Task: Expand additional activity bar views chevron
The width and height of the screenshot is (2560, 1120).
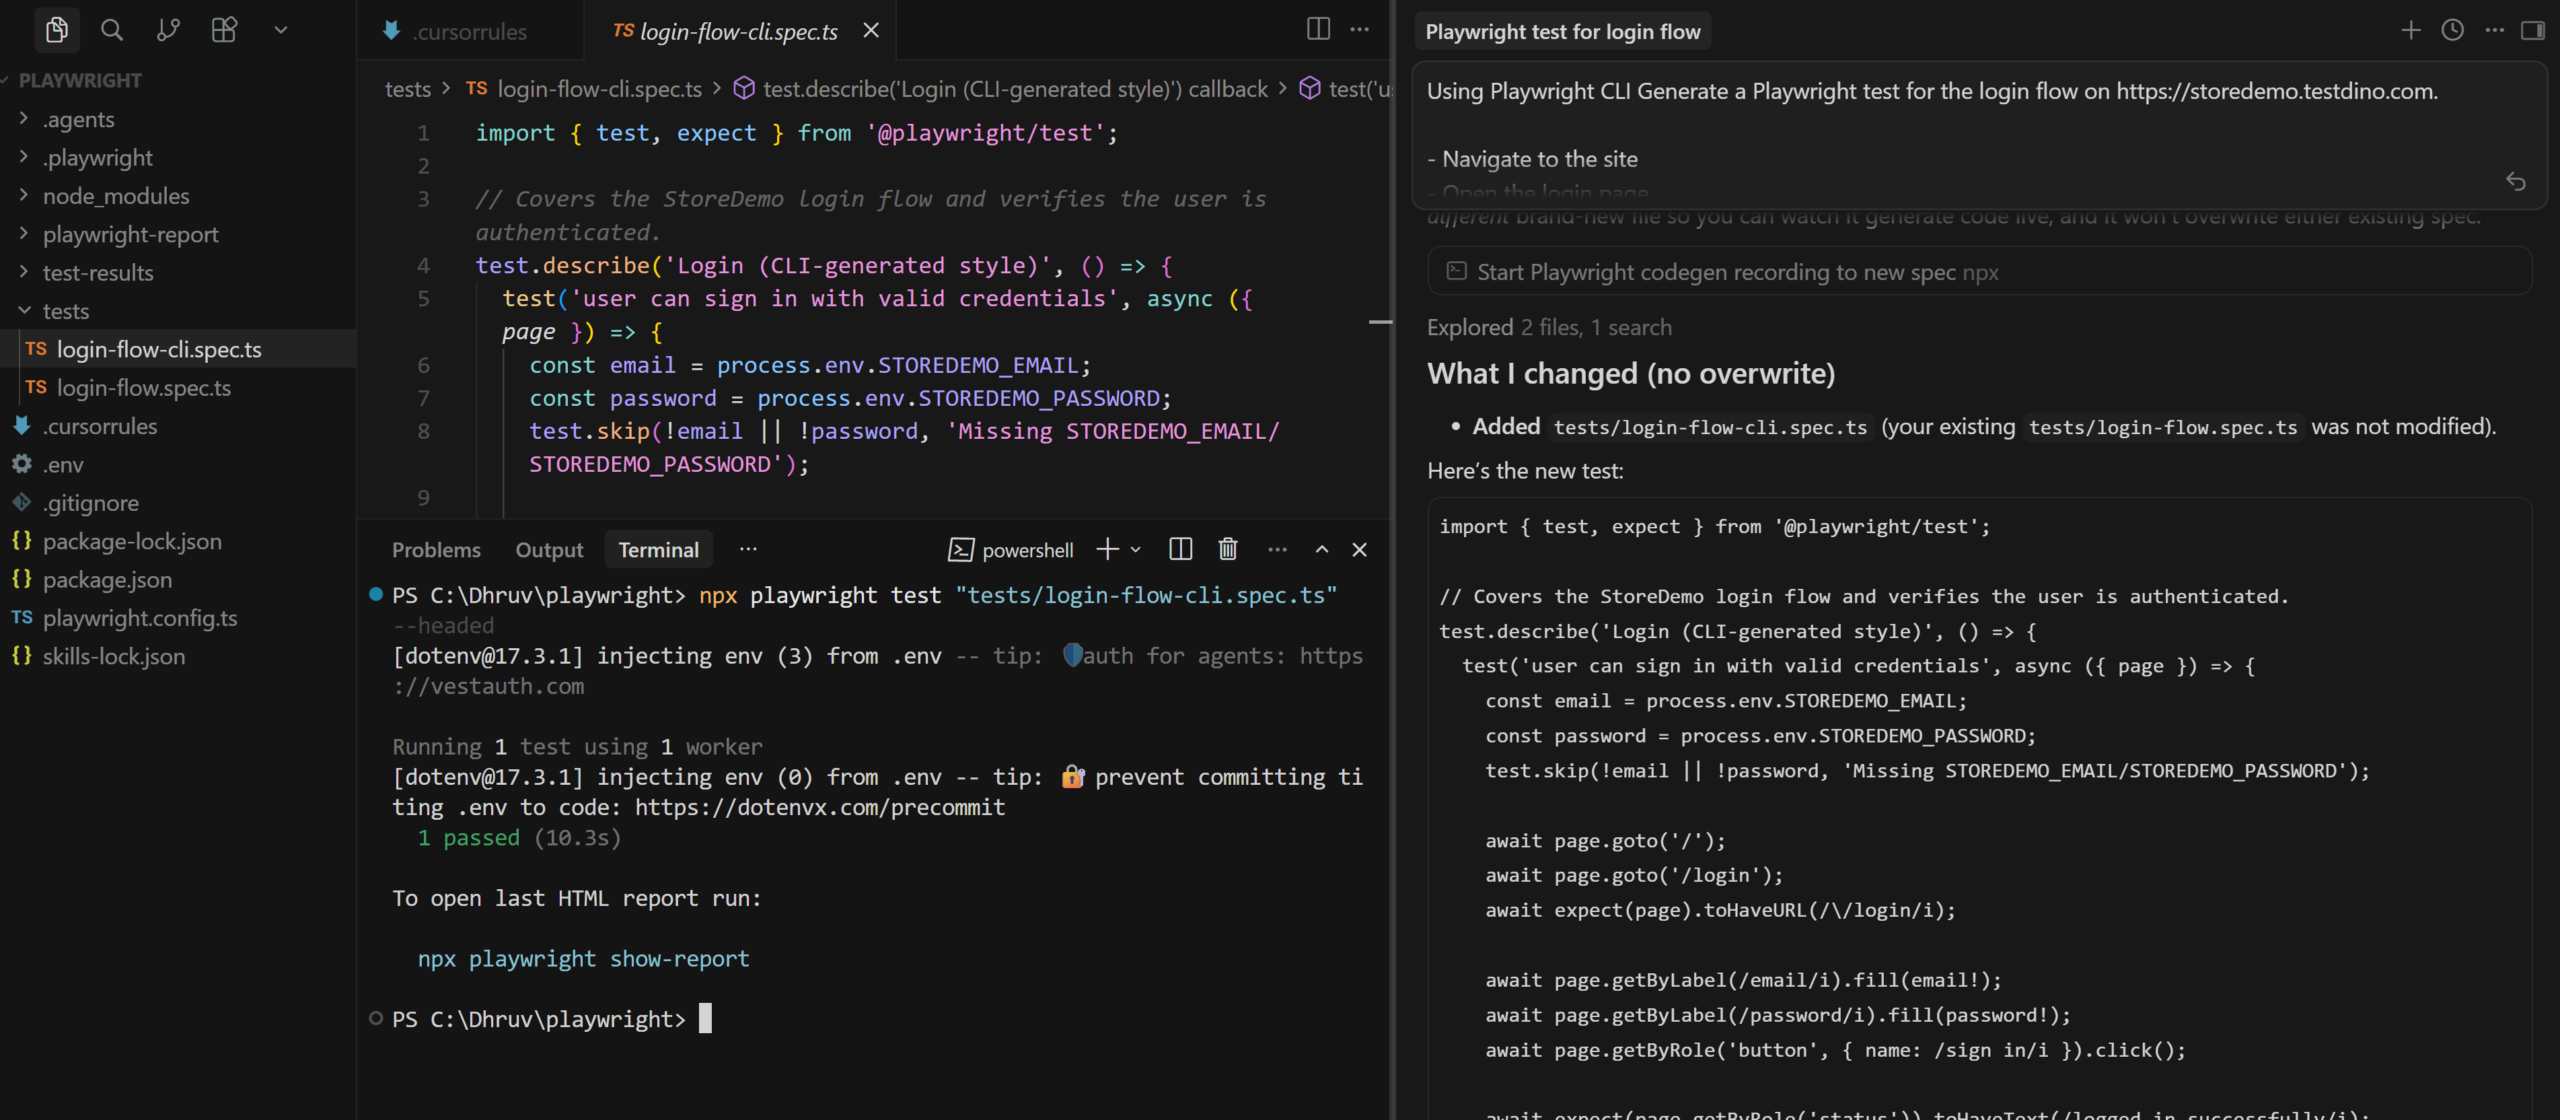Action: tap(281, 30)
